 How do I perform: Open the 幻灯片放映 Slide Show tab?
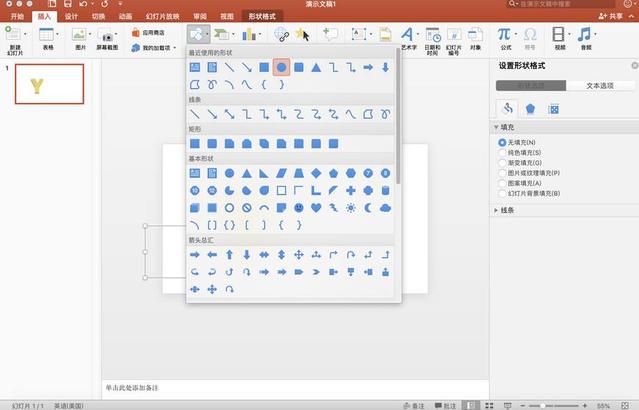point(163,16)
